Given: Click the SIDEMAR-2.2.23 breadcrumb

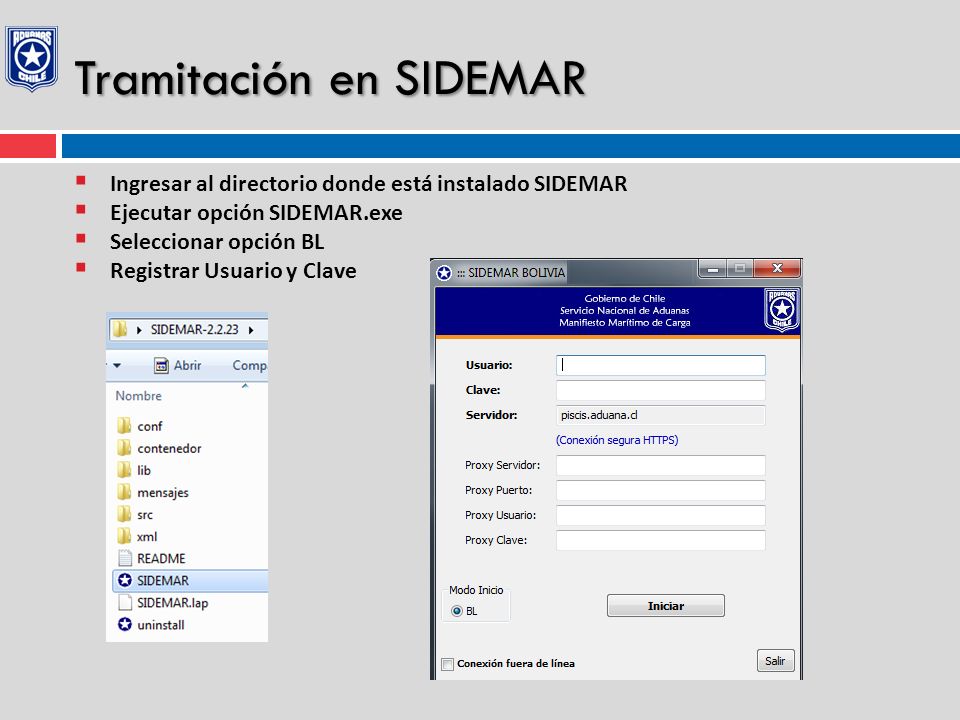Looking at the screenshot, I should (x=195, y=329).
